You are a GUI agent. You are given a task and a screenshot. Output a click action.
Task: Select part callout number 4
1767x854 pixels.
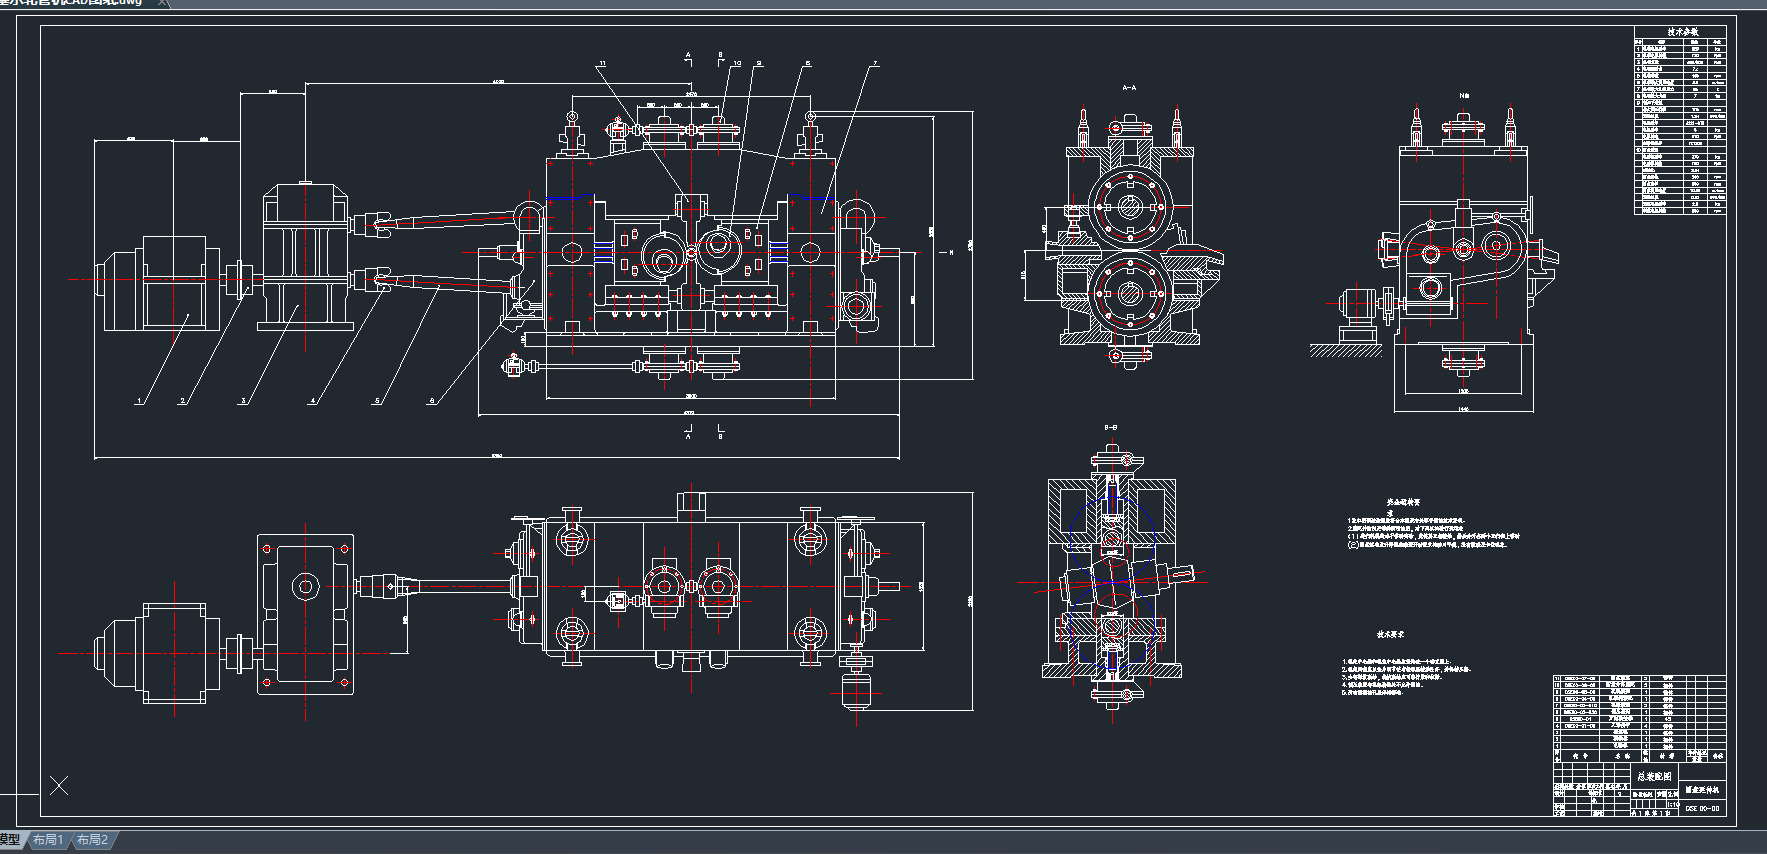coord(312,401)
